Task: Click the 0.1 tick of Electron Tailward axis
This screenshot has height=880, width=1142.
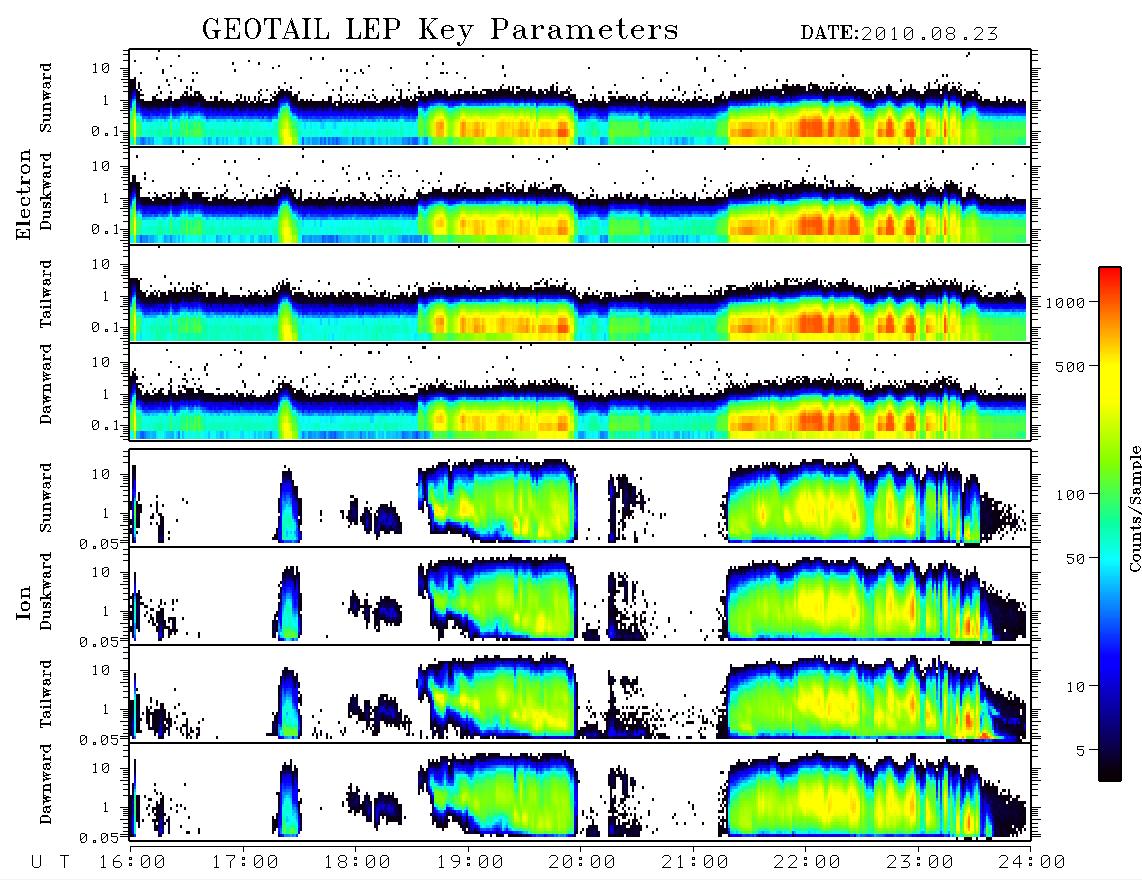Action: [x=106, y=328]
